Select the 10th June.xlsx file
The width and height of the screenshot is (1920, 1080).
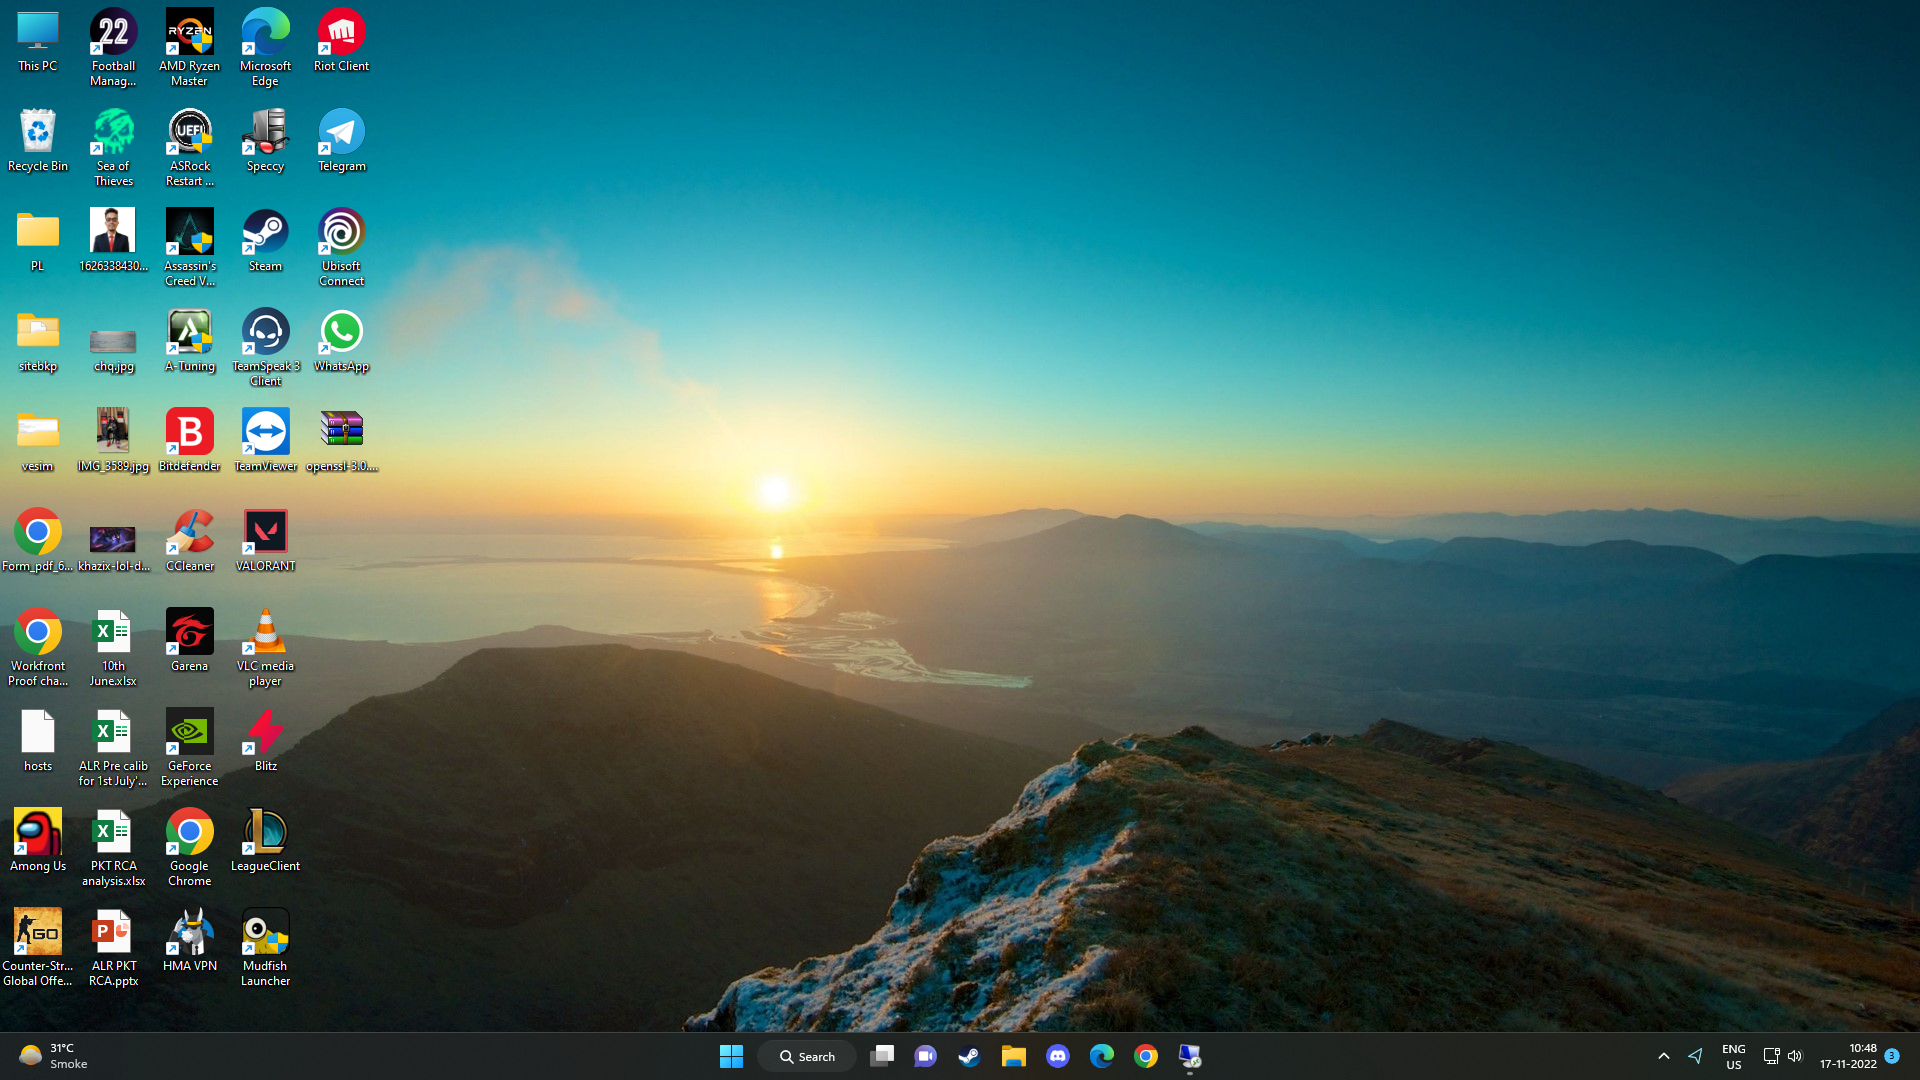click(113, 648)
